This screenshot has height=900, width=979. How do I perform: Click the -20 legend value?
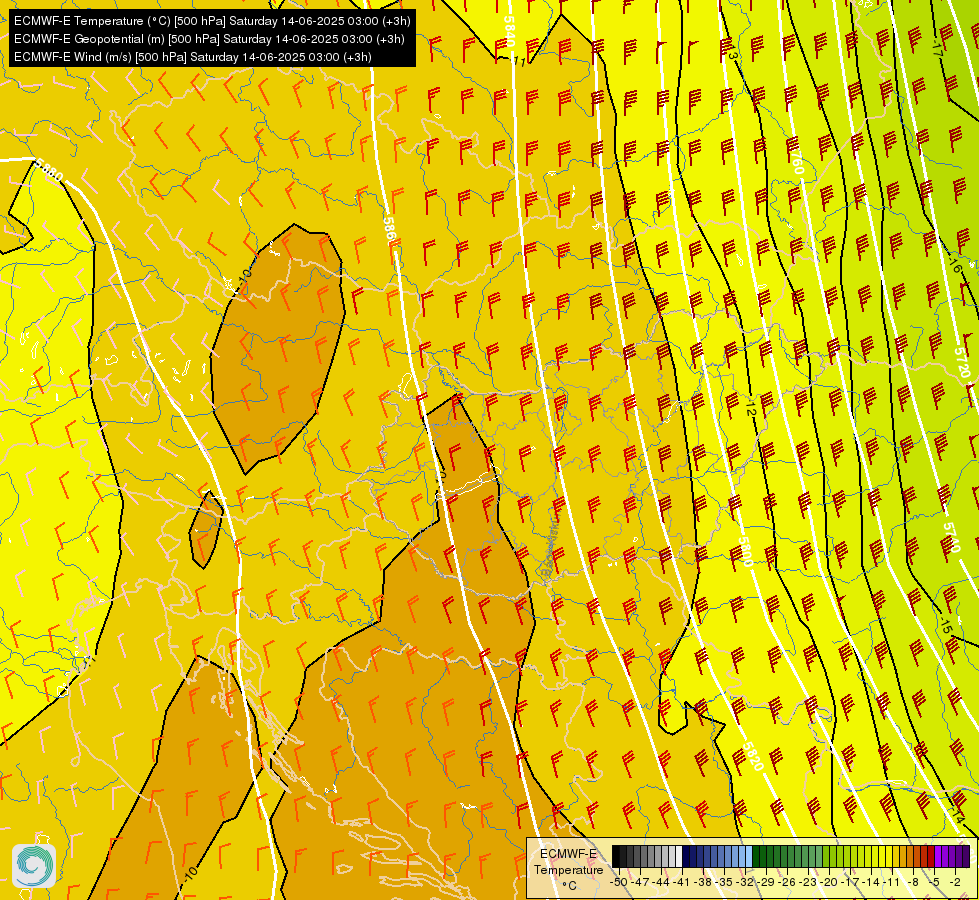pyautogui.click(x=830, y=882)
